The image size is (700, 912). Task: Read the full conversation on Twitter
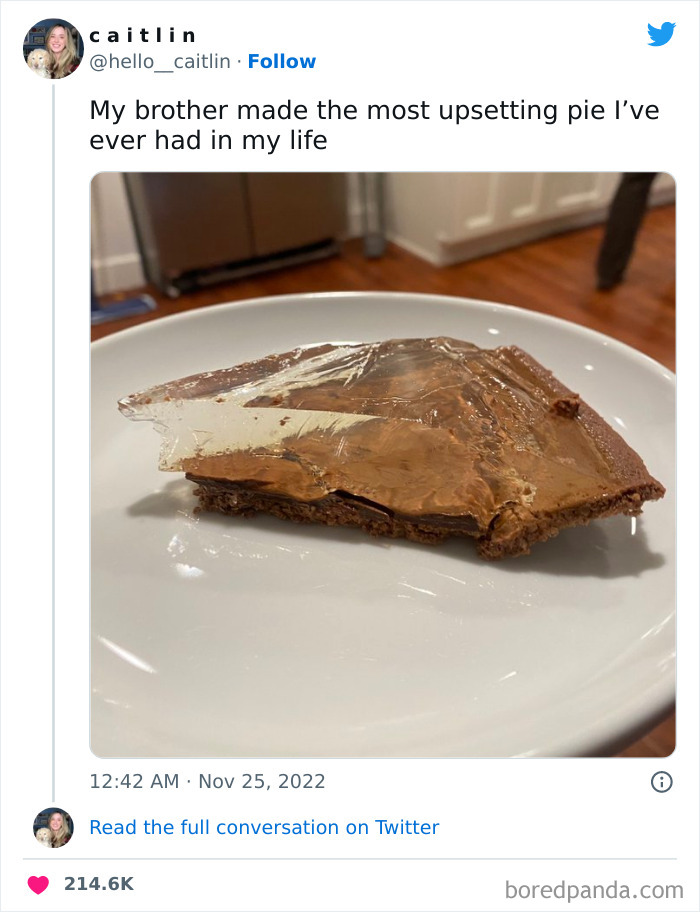(264, 827)
